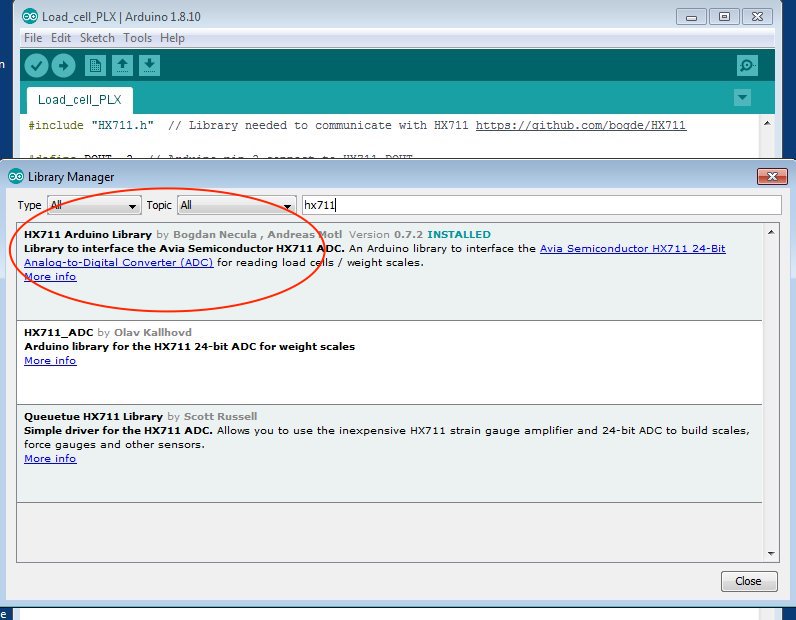796x620 pixels.
Task: Close the Library Manager with the red X
Action: 772,176
